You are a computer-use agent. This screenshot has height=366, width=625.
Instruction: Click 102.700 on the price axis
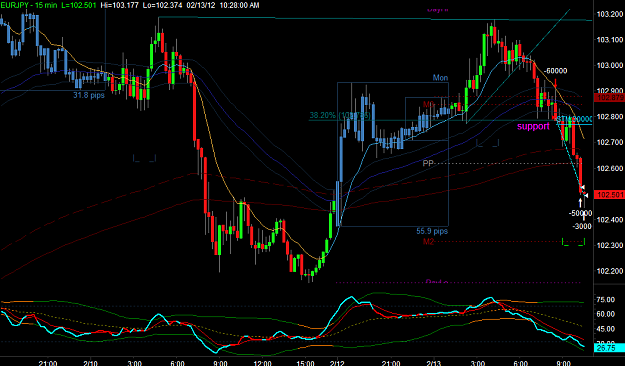[609, 142]
